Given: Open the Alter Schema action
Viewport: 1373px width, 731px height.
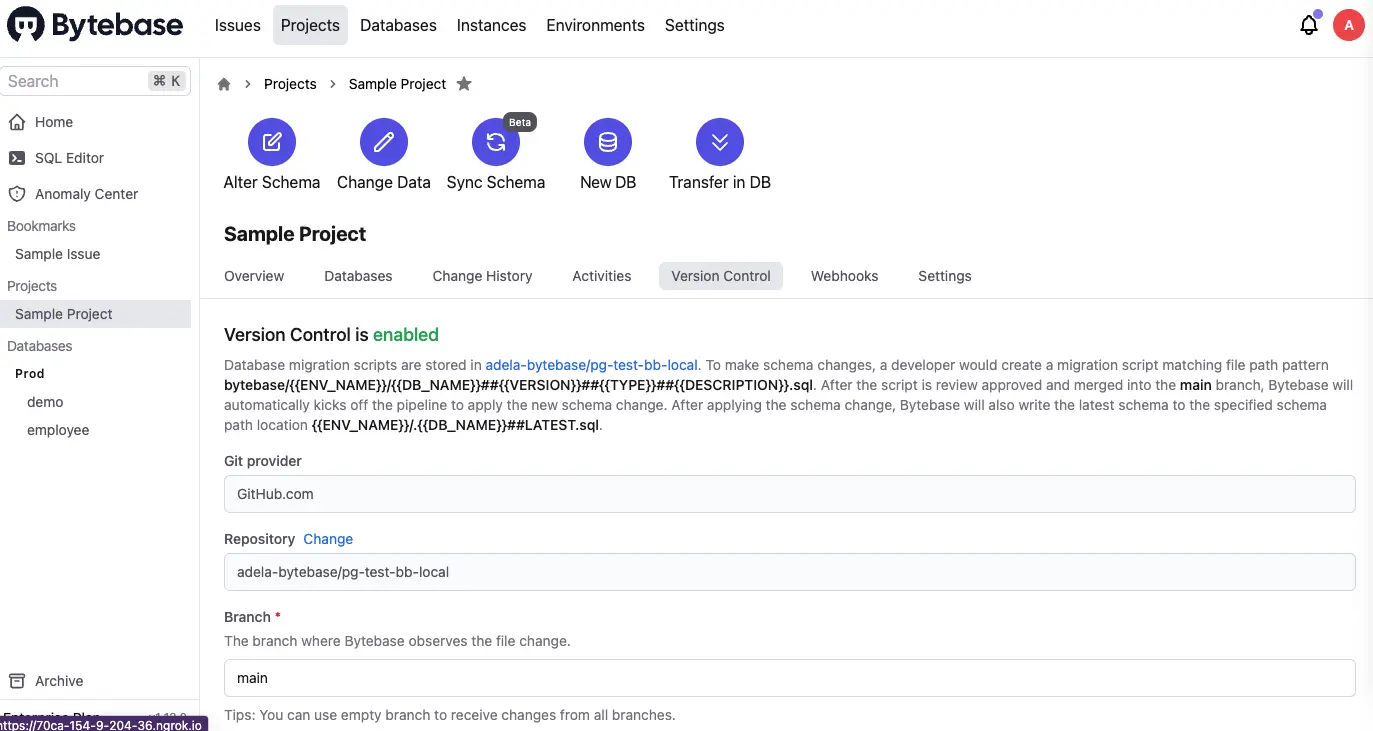Looking at the screenshot, I should [x=271, y=152].
